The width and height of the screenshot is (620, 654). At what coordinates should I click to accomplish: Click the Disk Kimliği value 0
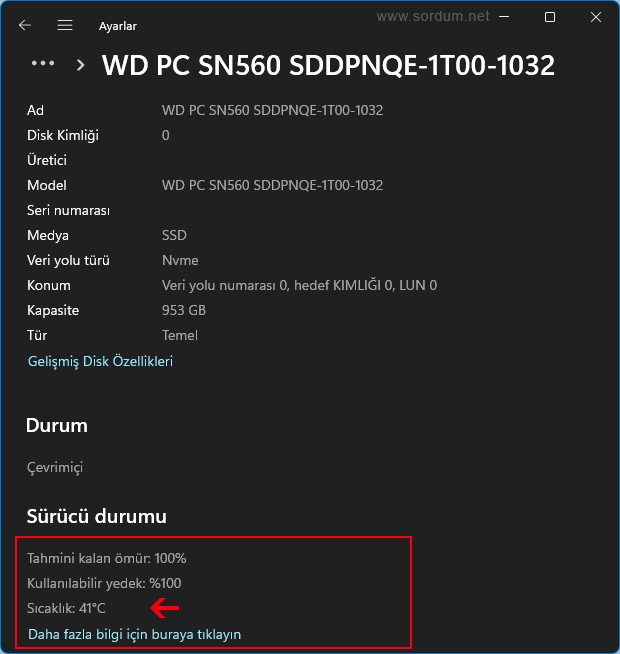pos(166,135)
